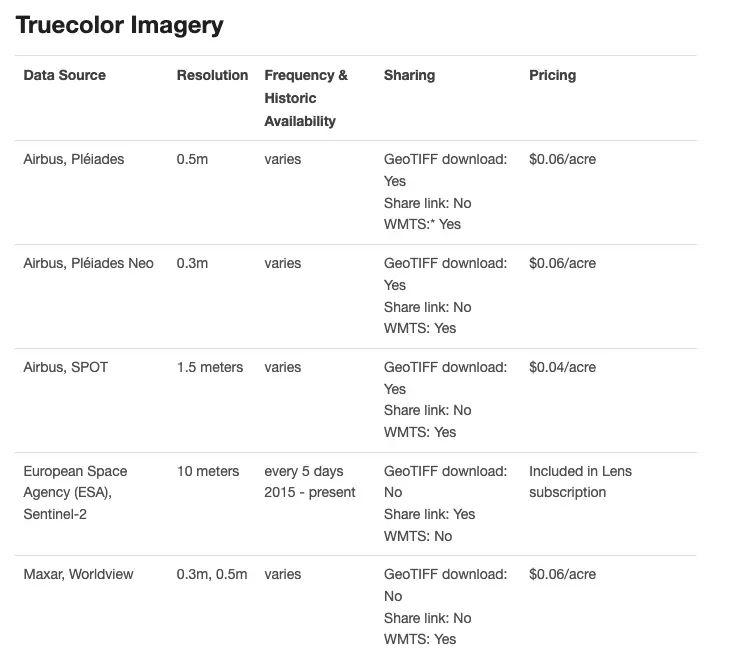Click the every 5 days frequency text
The image size is (732, 656).
pyautogui.click(x=304, y=471)
